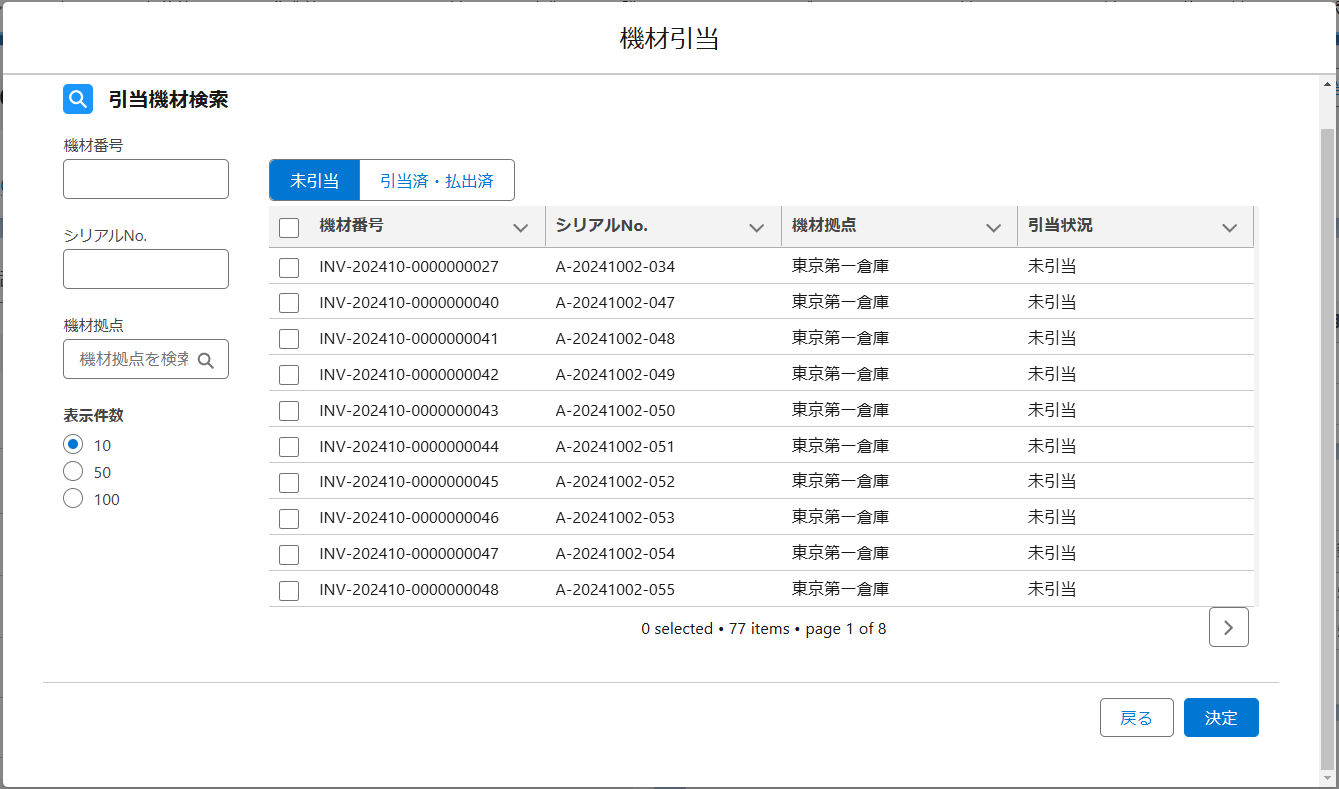Tick the select-all checkbox in table header
Image resolution: width=1339 pixels, height=789 pixels.
(x=289, y=228)
